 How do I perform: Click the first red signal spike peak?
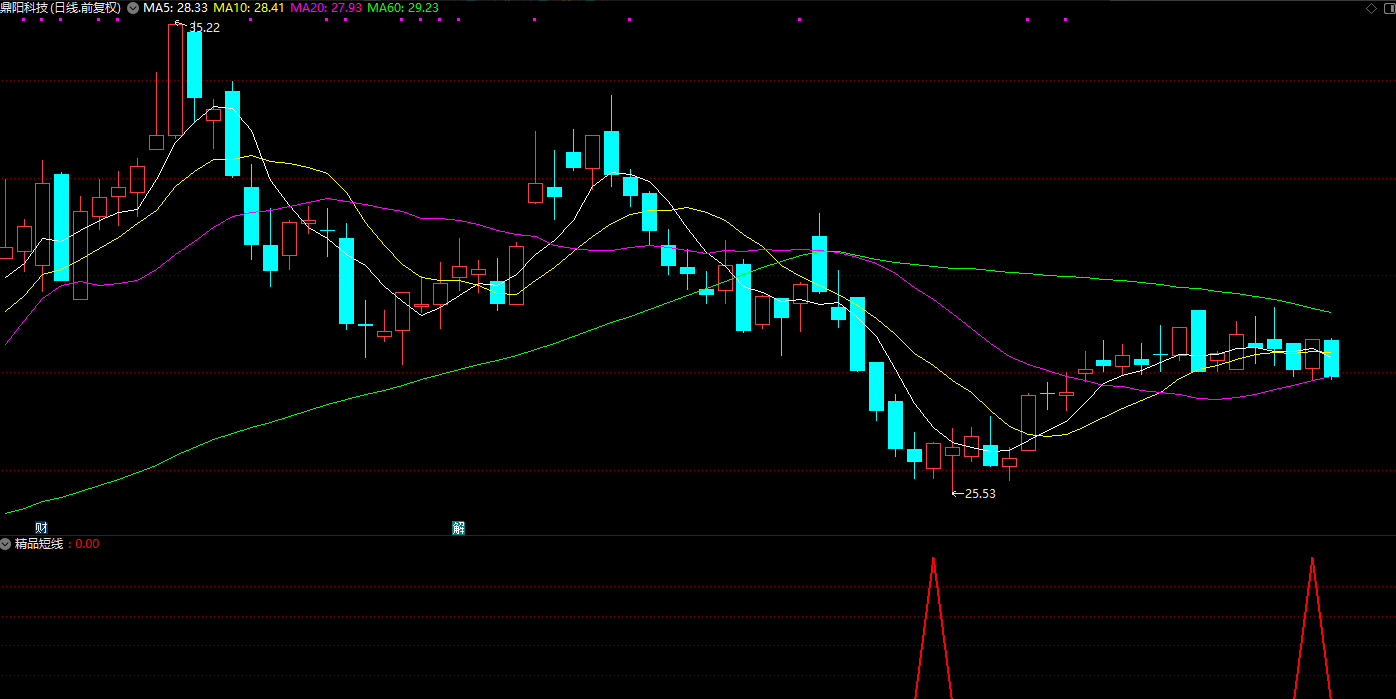coord(933,560)
